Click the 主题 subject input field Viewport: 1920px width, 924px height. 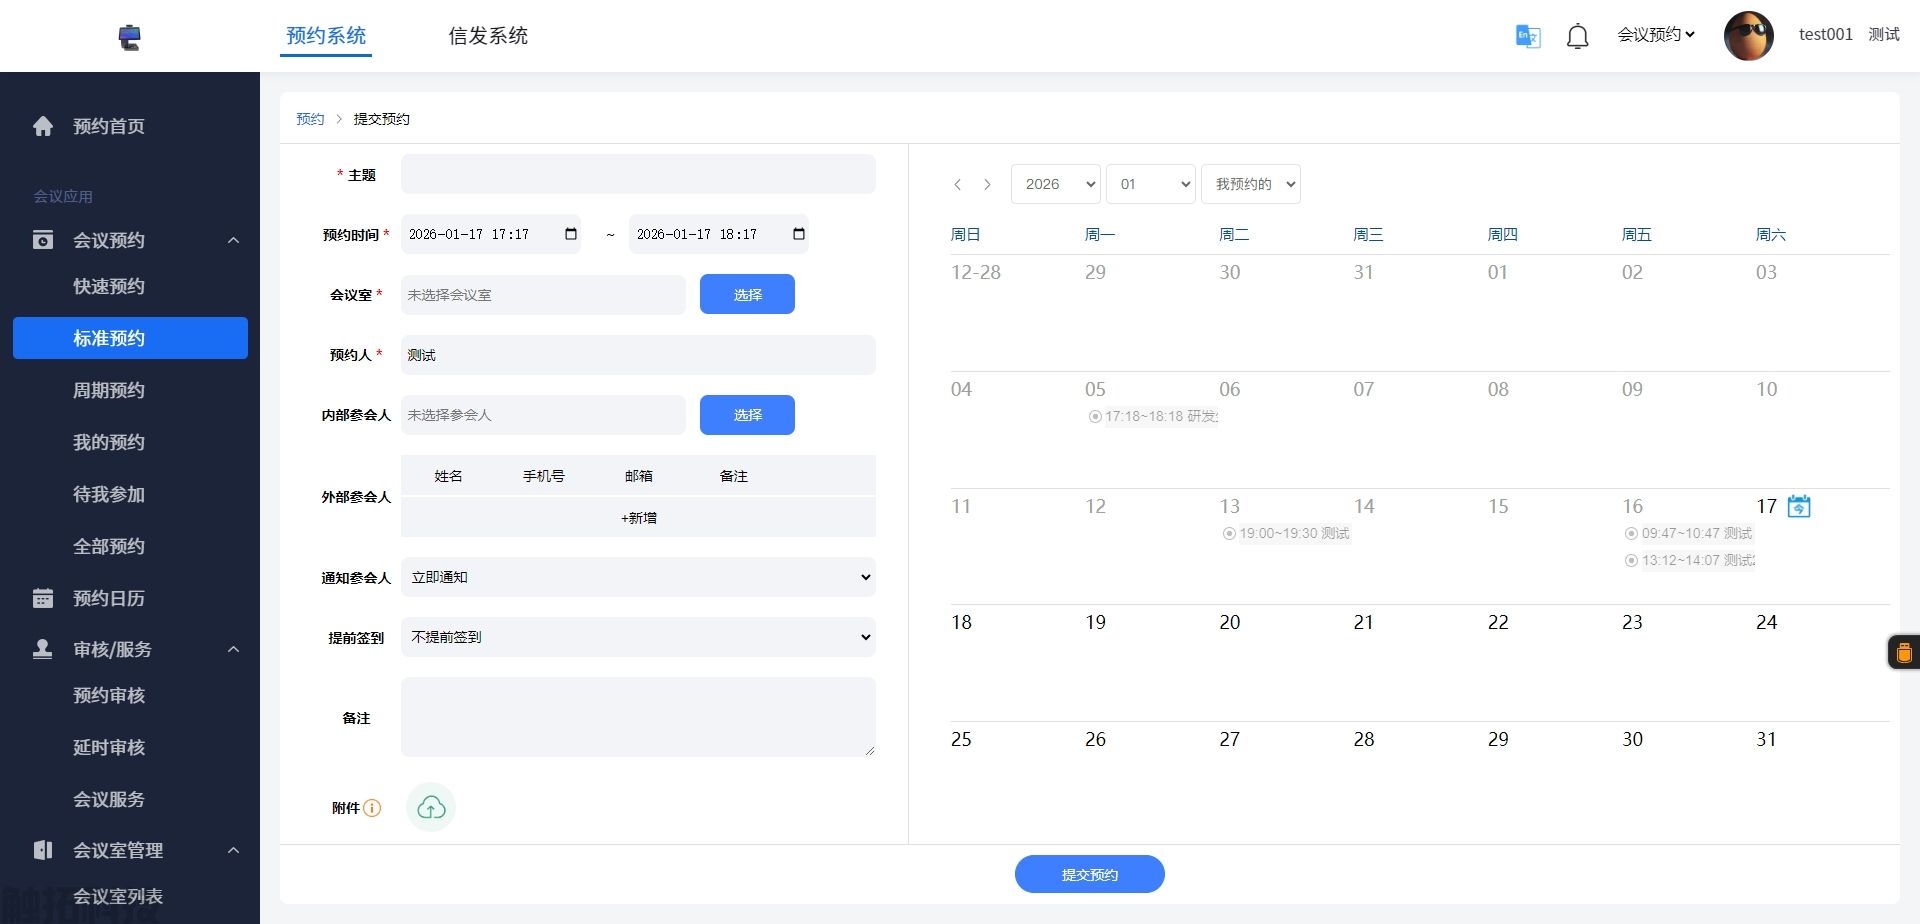(638, 173)
